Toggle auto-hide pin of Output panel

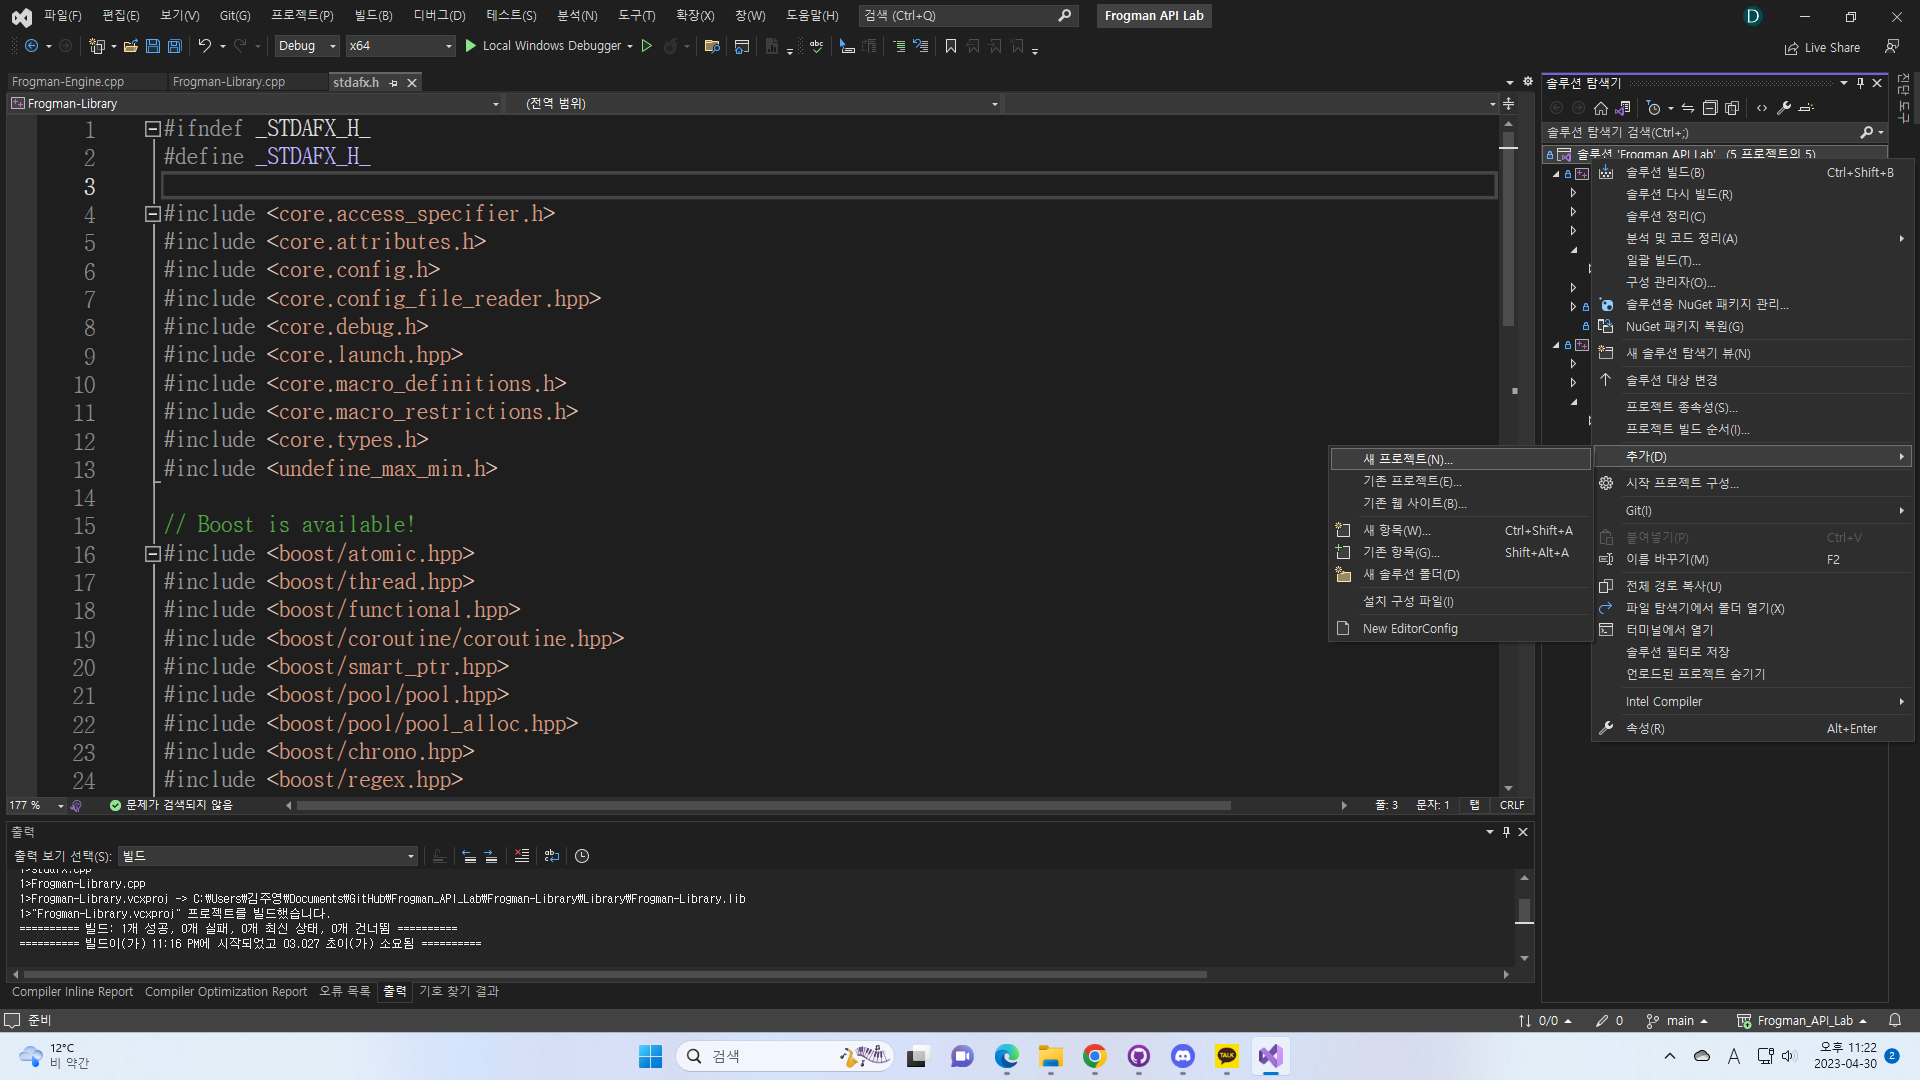pos(1506,832)
